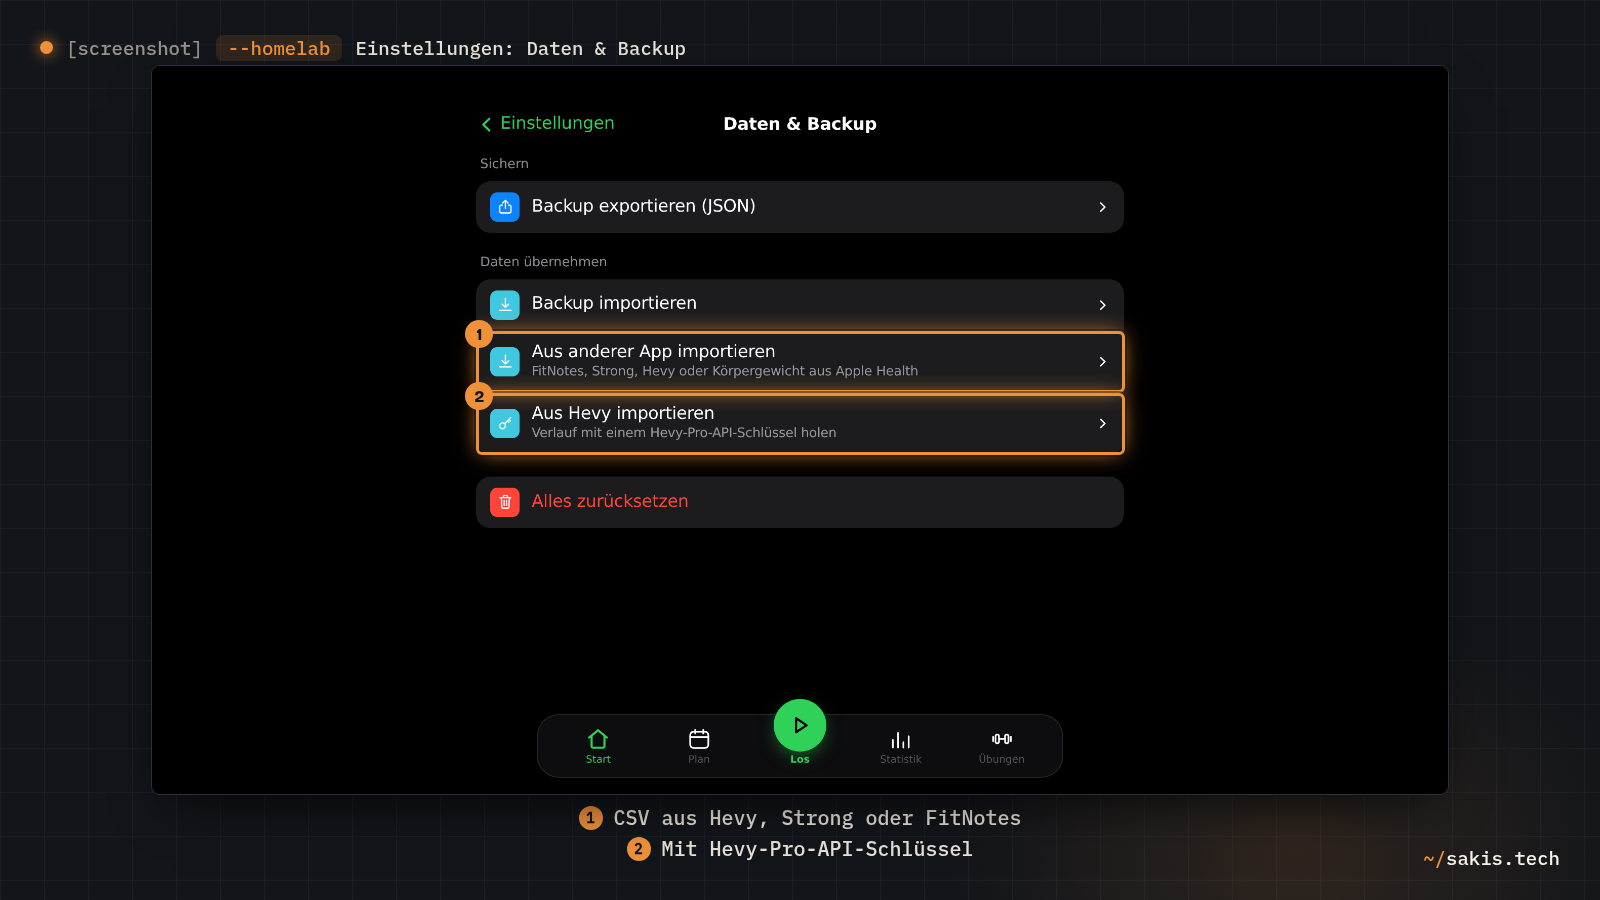Switch to the Statistik tab label

coord(901,759)
